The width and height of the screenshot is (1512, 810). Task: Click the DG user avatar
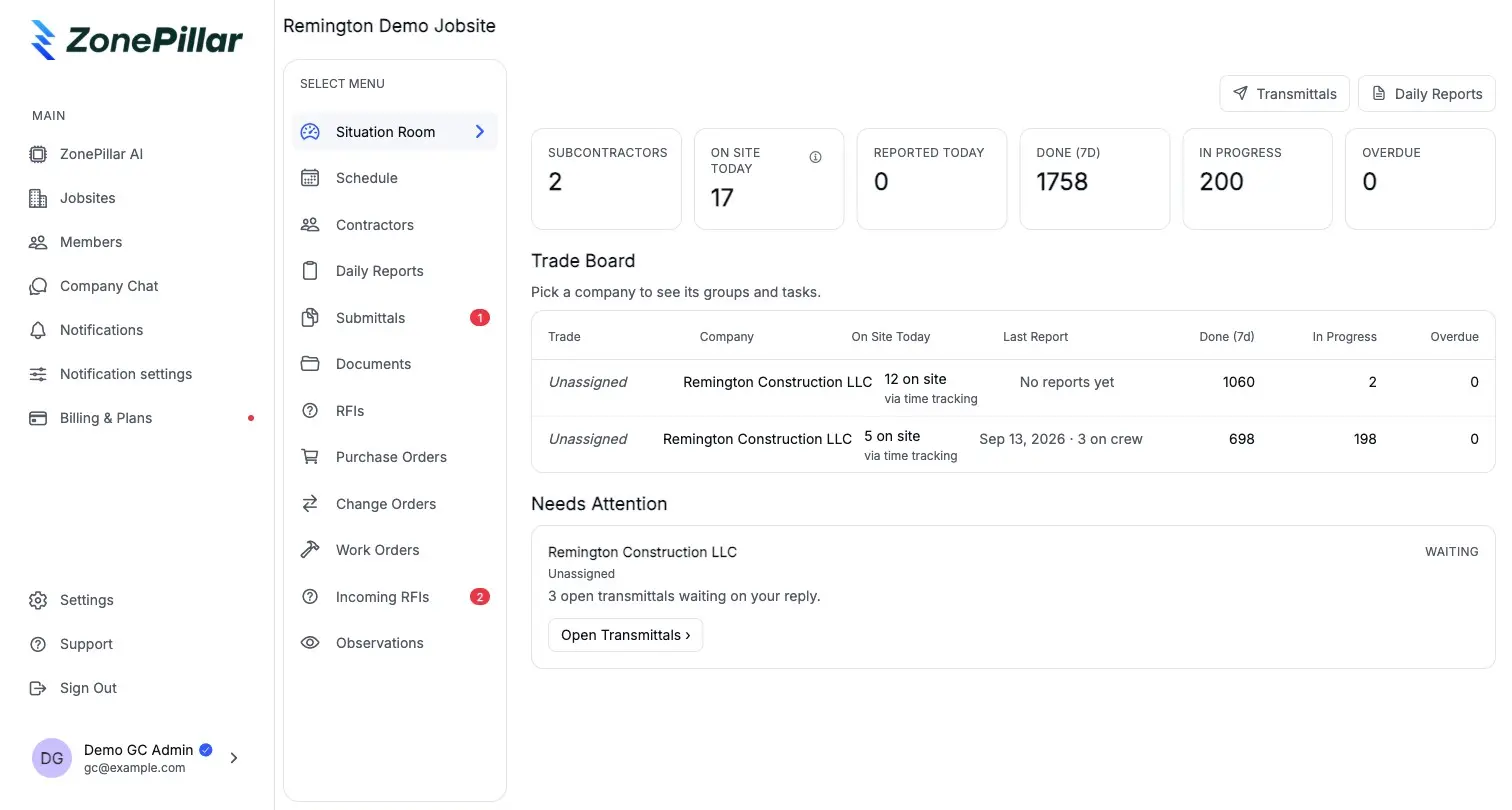52,758
